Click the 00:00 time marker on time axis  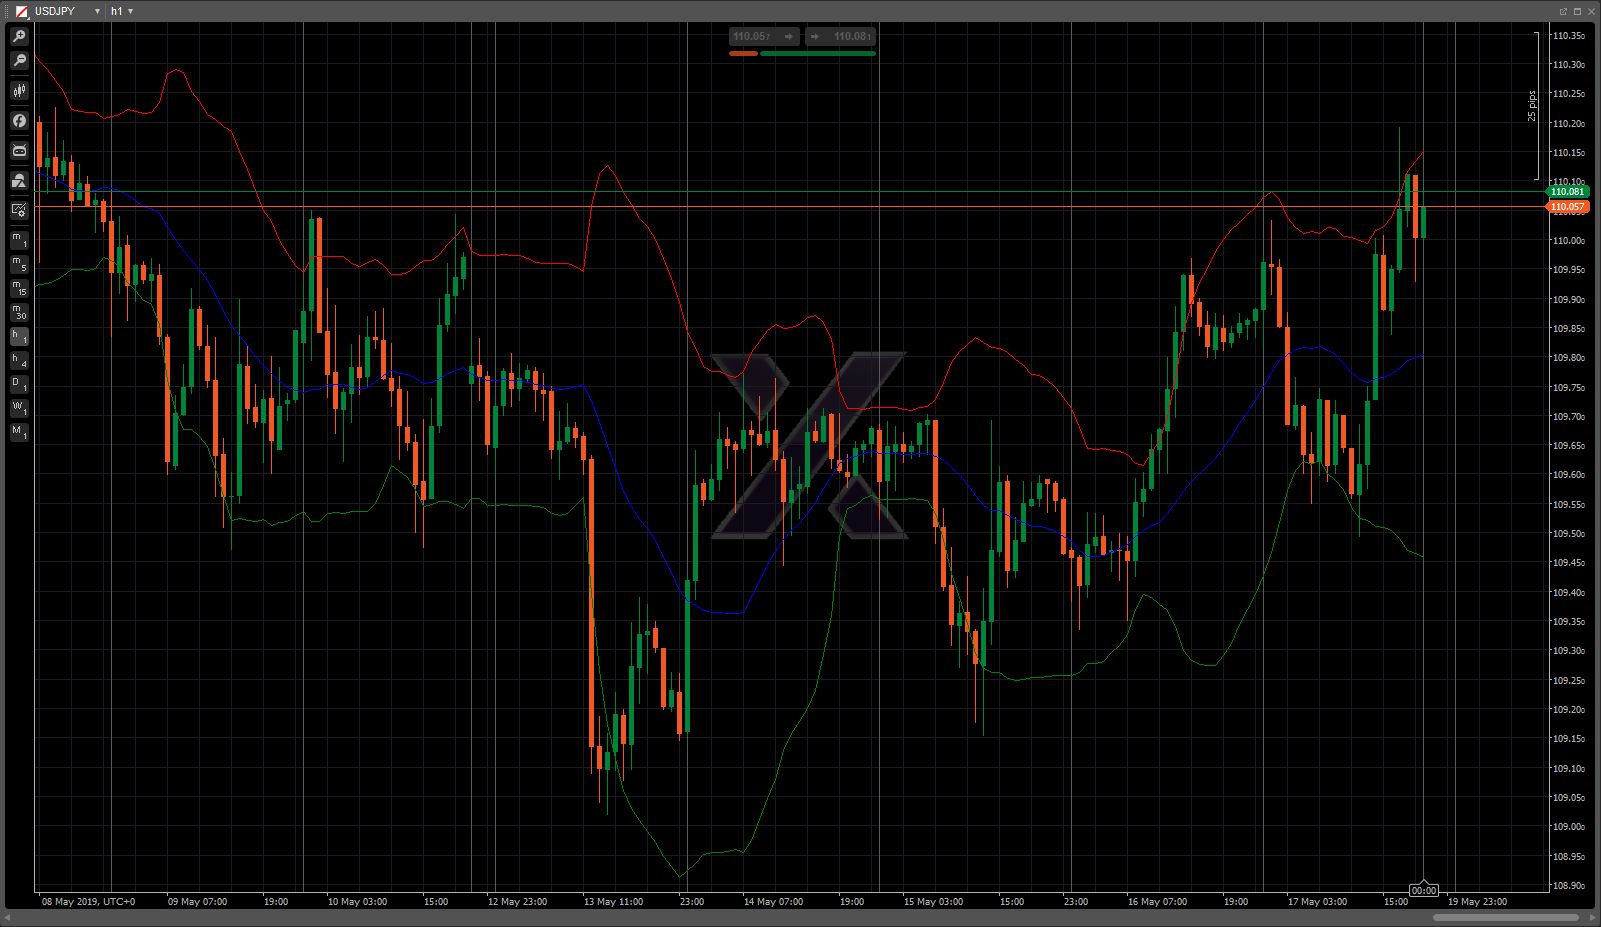(x=1423, y=890)
